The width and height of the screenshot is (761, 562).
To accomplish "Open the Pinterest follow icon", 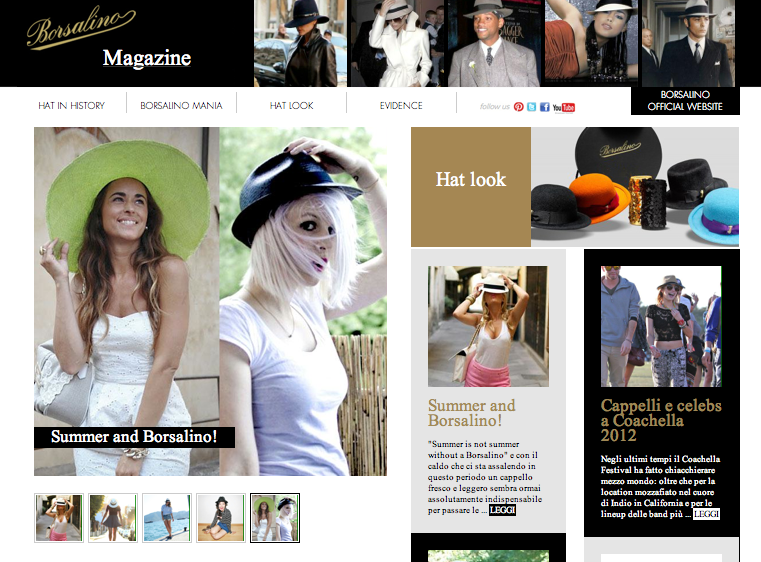I will 519,107.
